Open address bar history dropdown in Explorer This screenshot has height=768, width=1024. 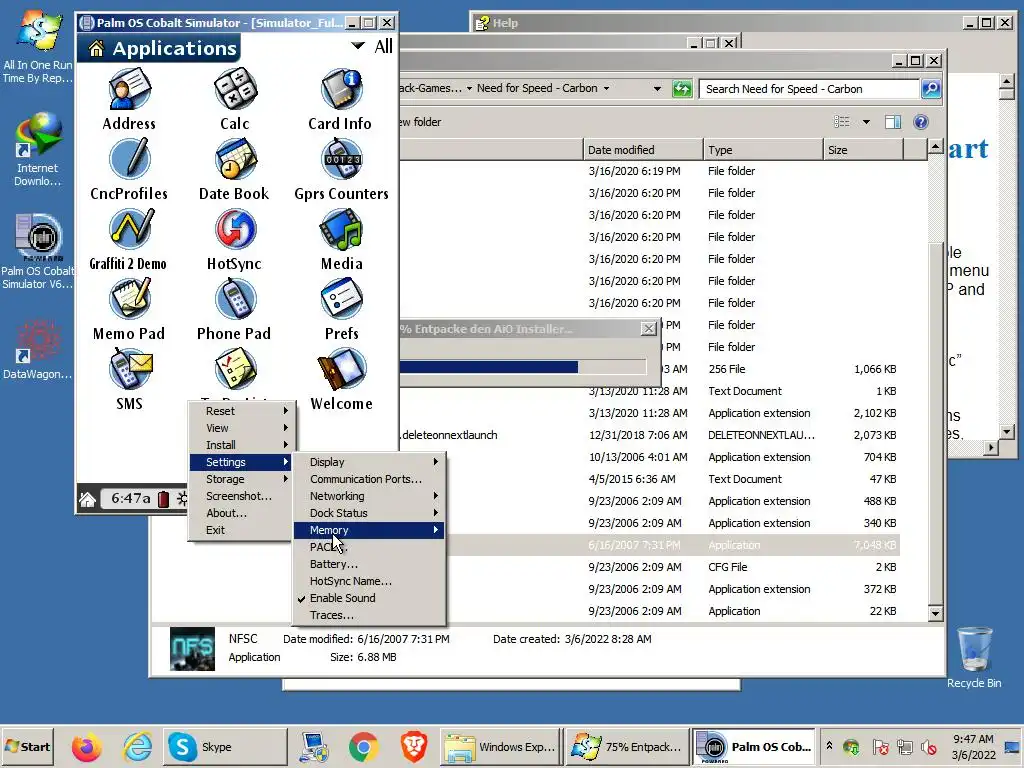(x=657, y=89)
